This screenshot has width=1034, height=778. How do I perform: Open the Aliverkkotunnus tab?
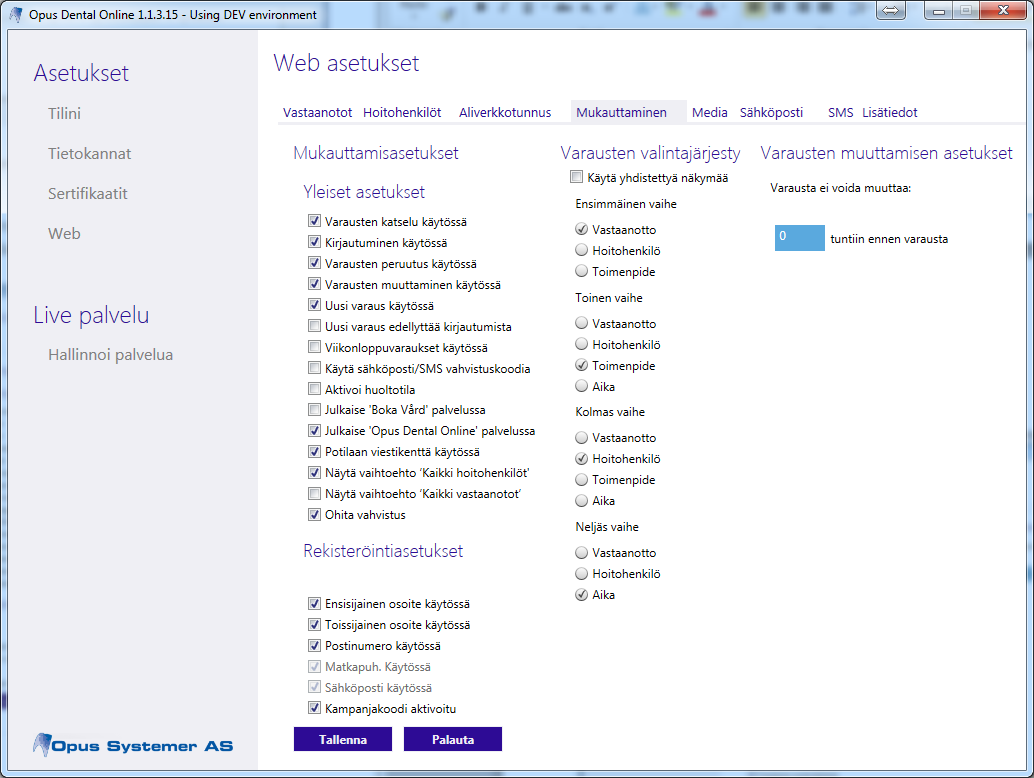click(505, 113)
